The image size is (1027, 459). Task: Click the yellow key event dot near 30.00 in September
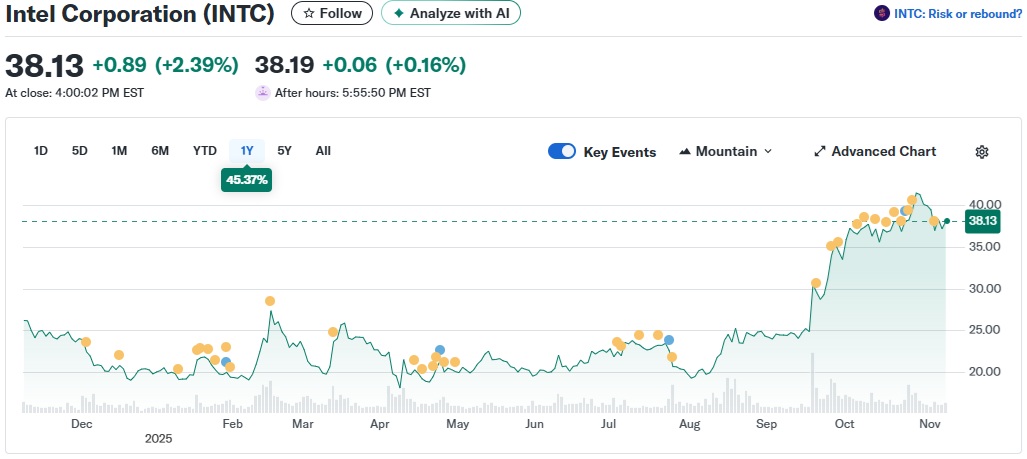[816, 283]
